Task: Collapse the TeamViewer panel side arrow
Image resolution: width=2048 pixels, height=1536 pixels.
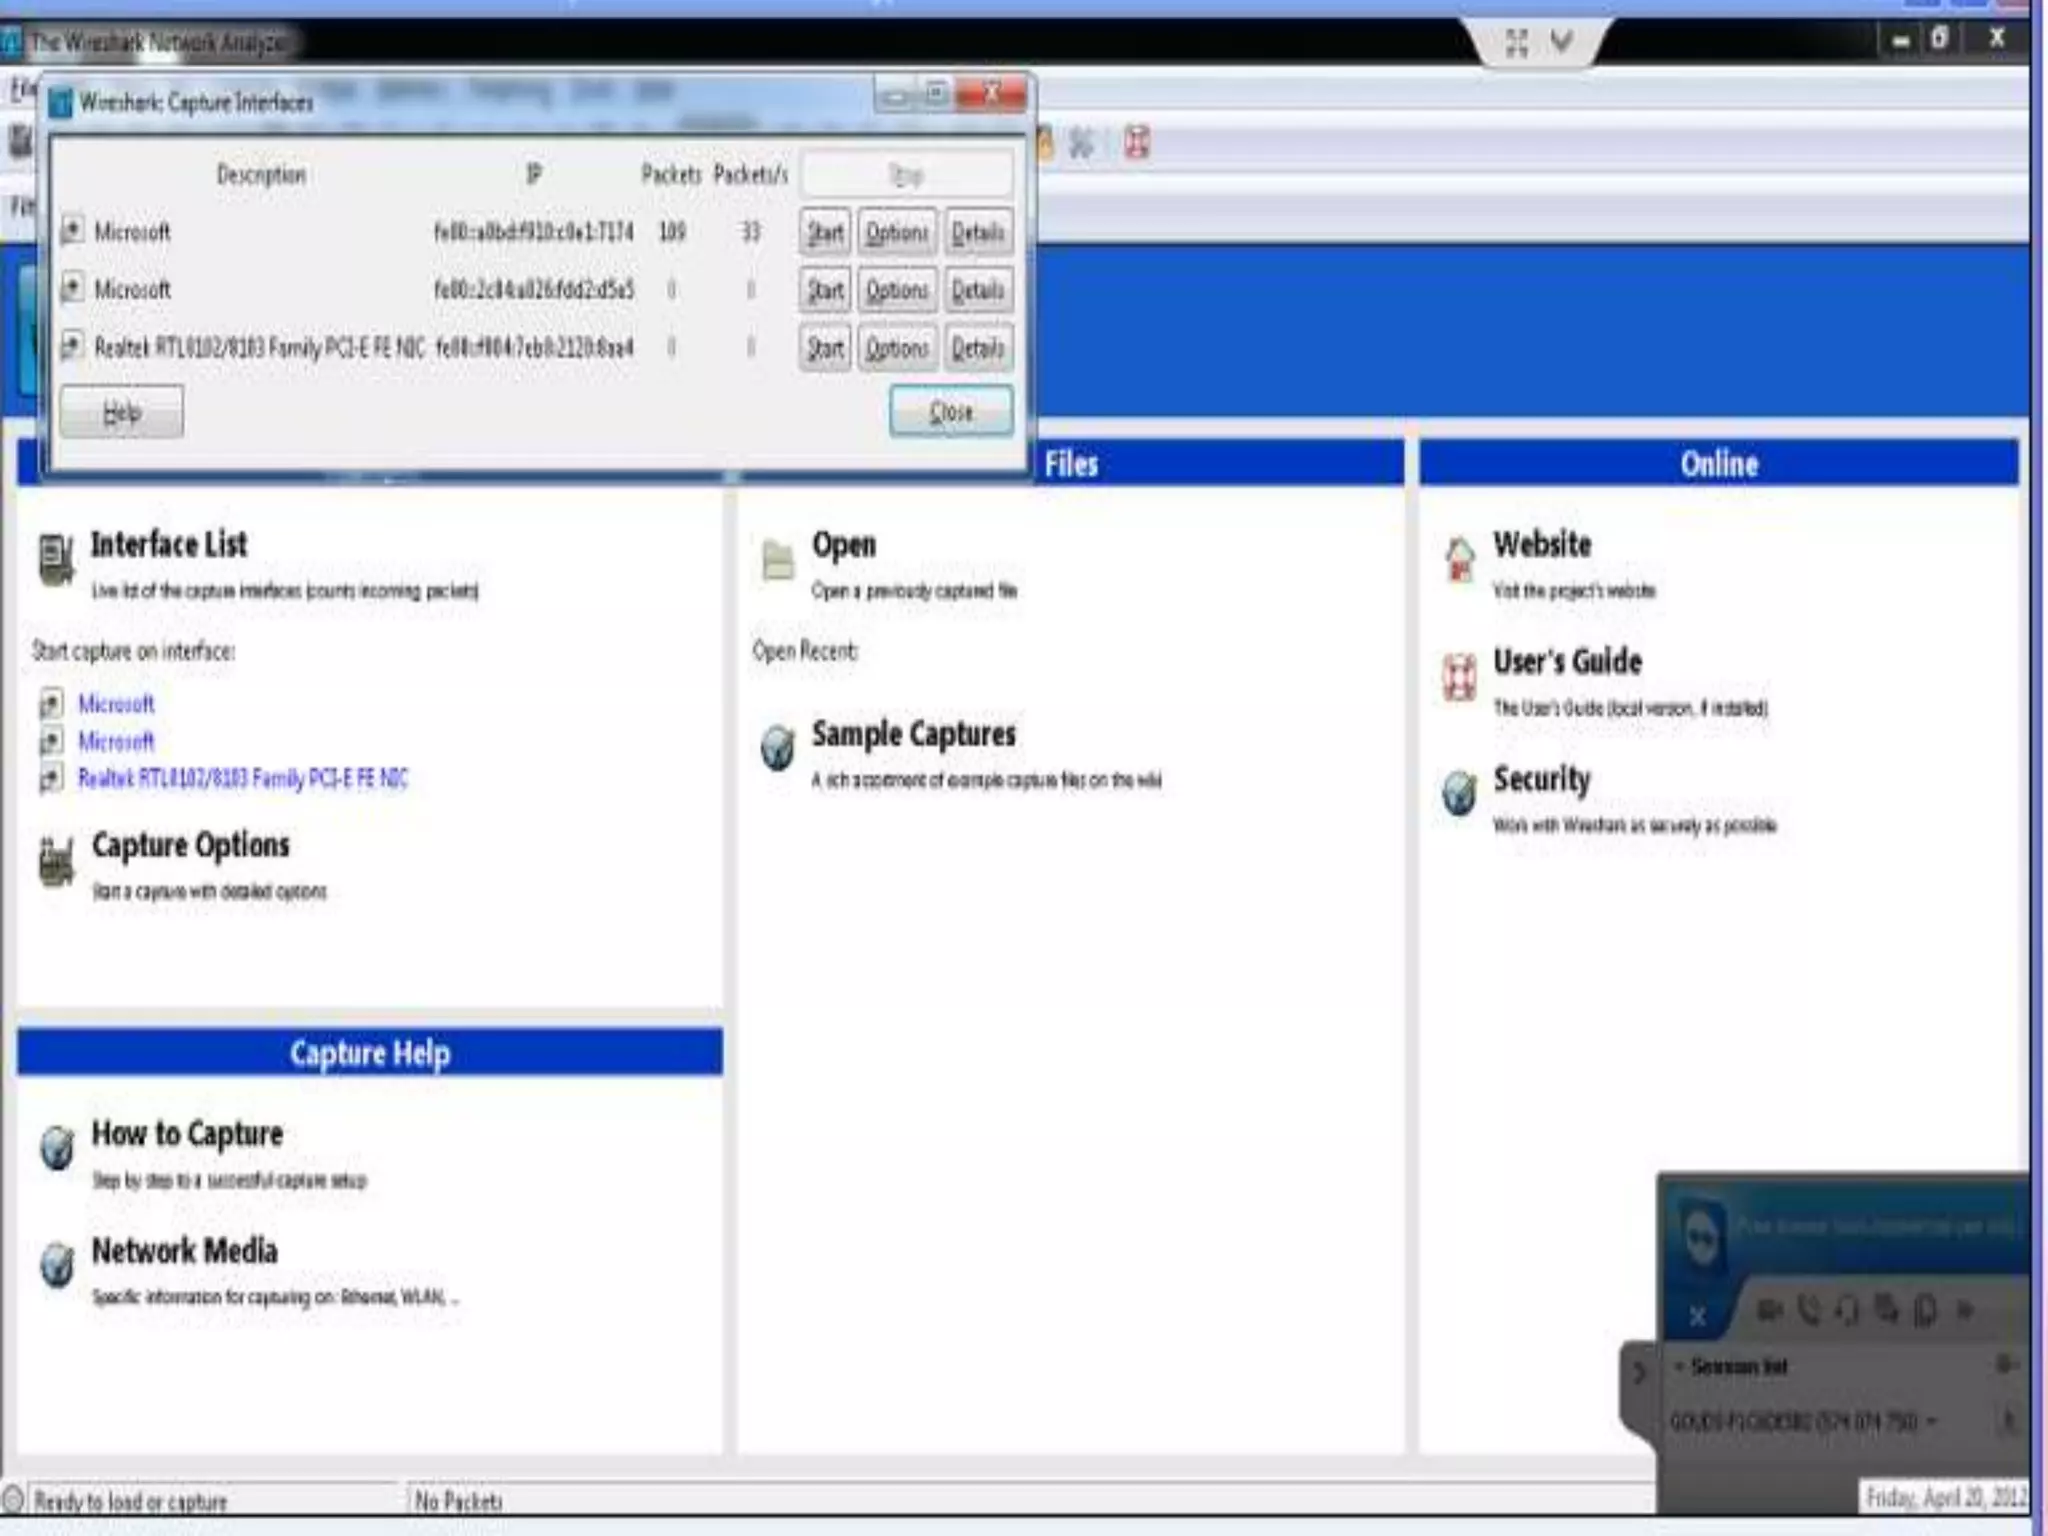Action: point(1639,1372)
